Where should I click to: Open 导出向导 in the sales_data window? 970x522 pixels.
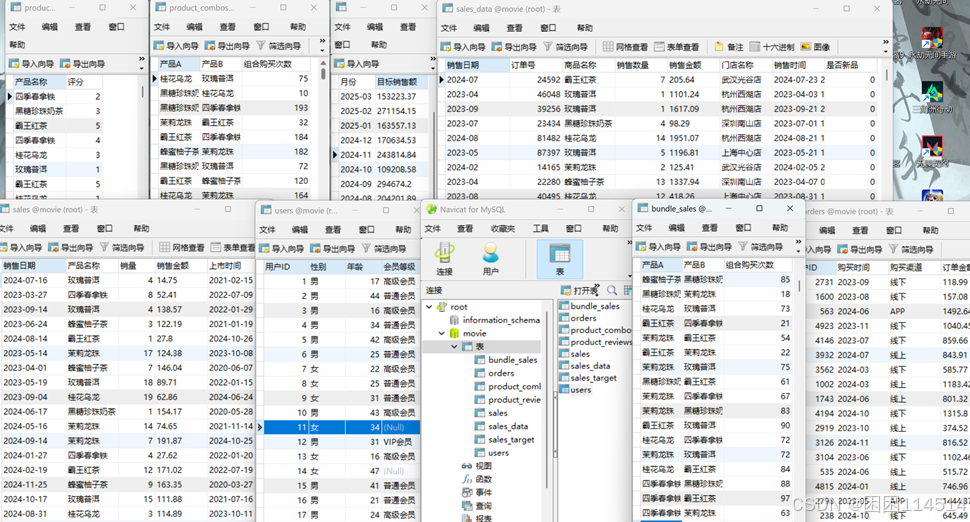click(515, 47)
